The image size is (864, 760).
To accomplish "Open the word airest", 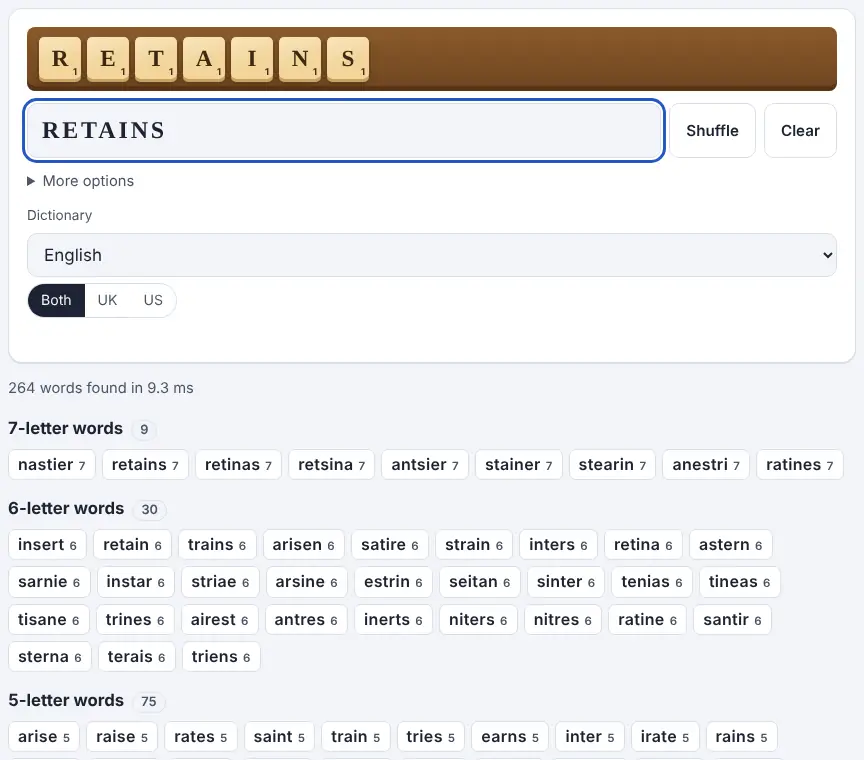I will tap(219, 619).
